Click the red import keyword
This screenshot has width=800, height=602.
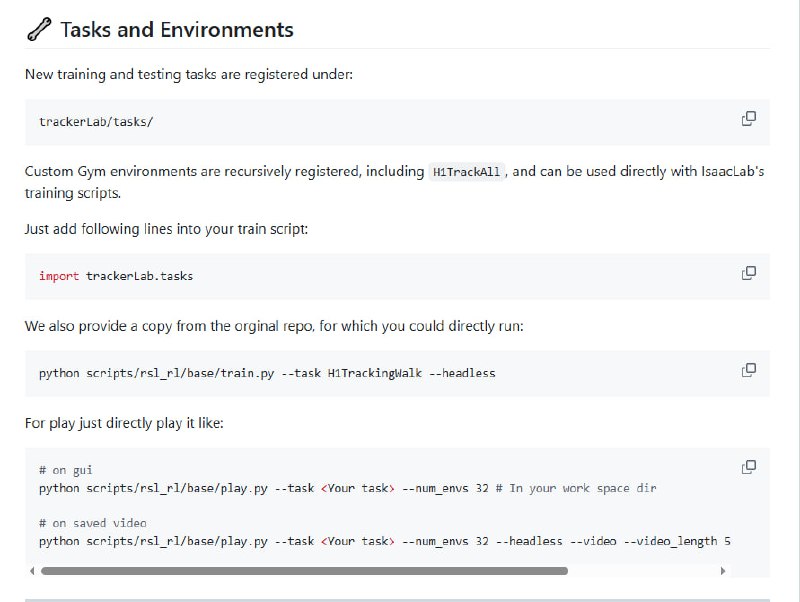click(x=59, y=276)
